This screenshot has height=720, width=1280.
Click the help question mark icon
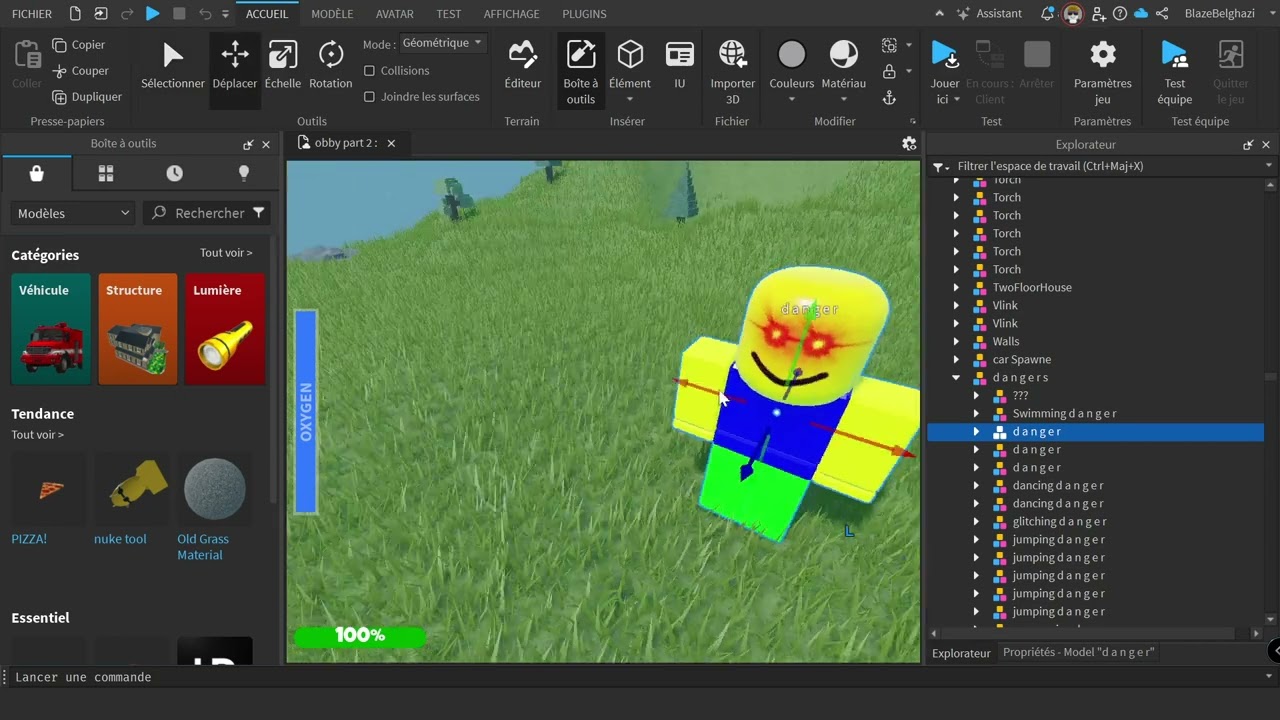pos(1120,14)
